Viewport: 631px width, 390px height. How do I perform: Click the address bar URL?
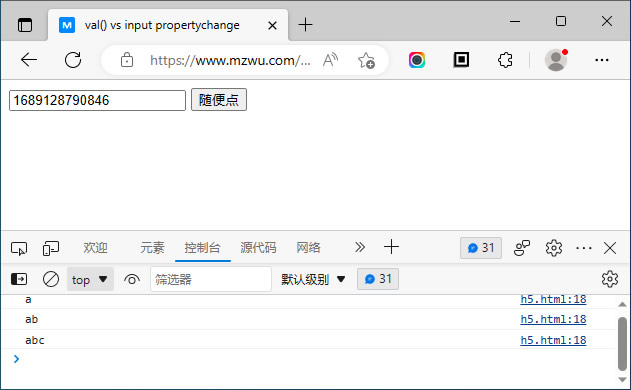(x=230, y=60)
